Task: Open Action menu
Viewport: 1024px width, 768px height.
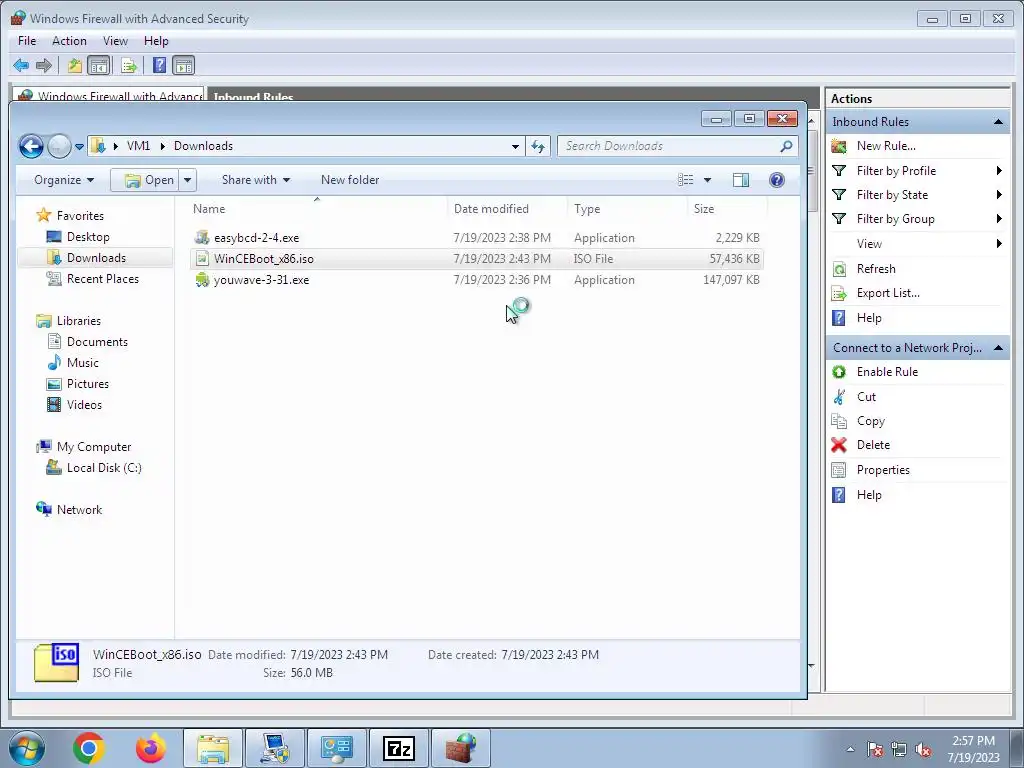Action: tap(69, 40)
